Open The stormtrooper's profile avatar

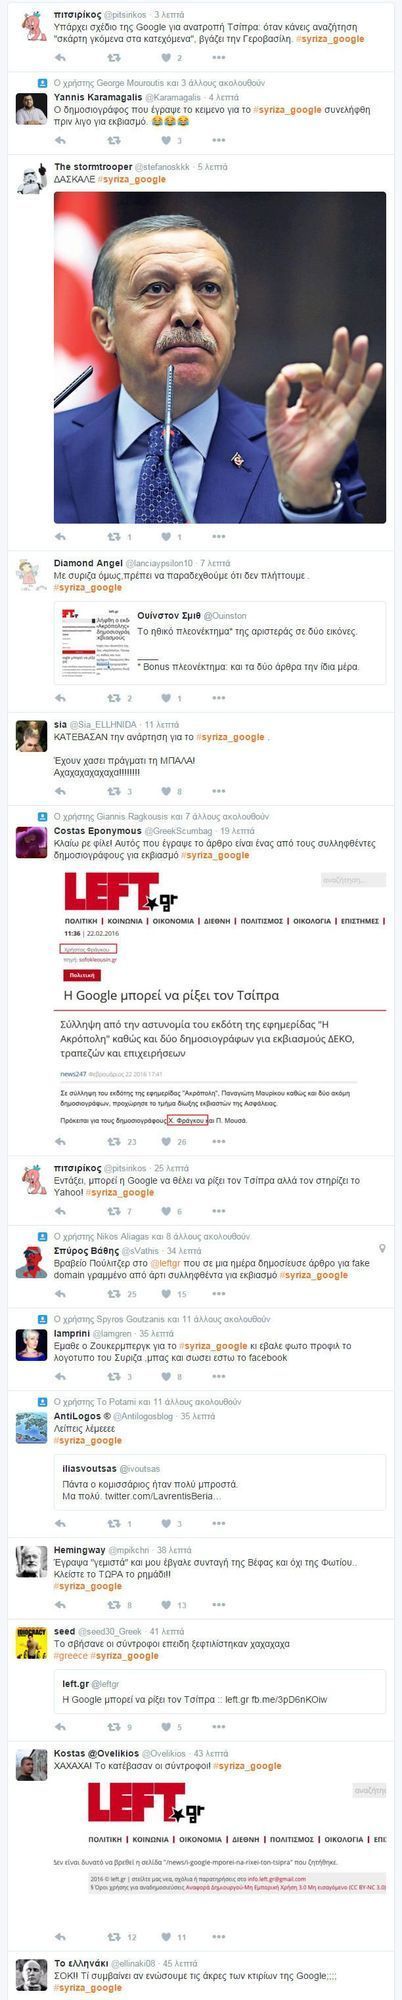[x=31, y=178]
